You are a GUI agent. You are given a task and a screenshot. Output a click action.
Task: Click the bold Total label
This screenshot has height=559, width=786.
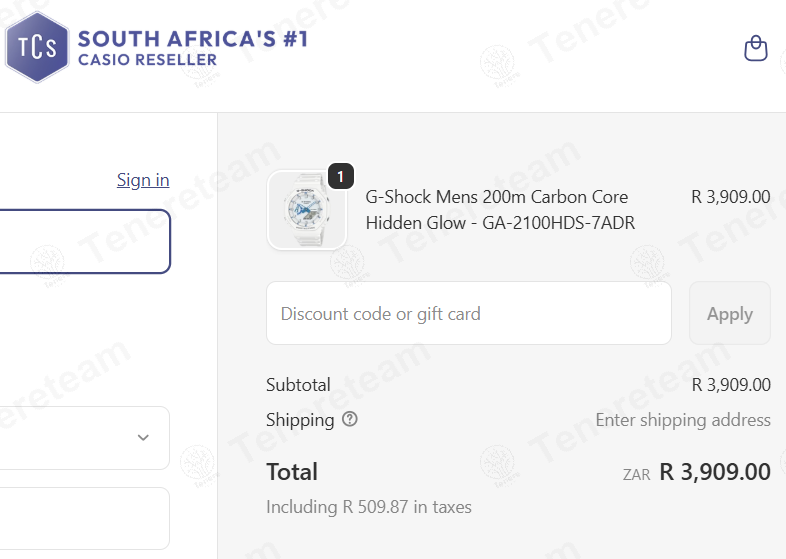(292, 472)
